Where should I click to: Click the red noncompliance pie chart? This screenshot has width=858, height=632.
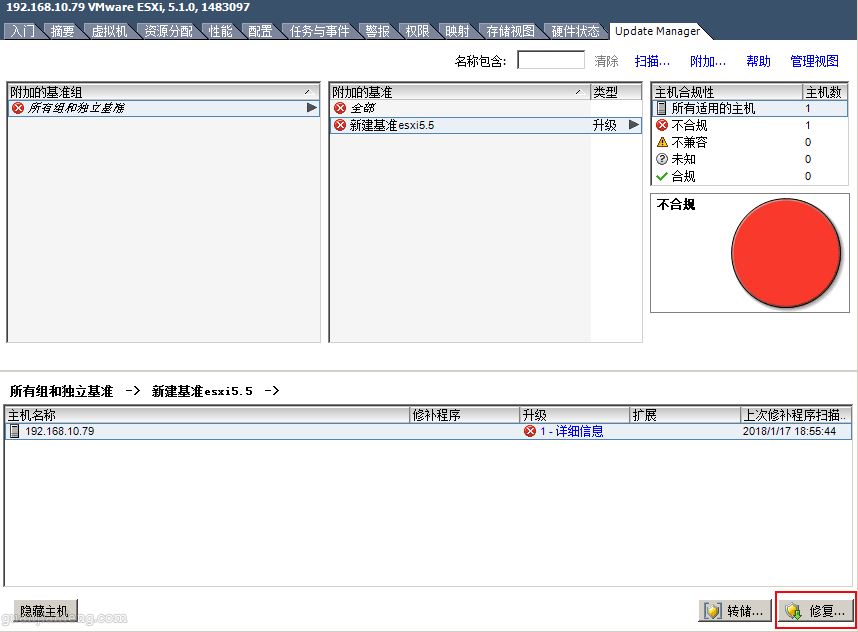(787, 254)
